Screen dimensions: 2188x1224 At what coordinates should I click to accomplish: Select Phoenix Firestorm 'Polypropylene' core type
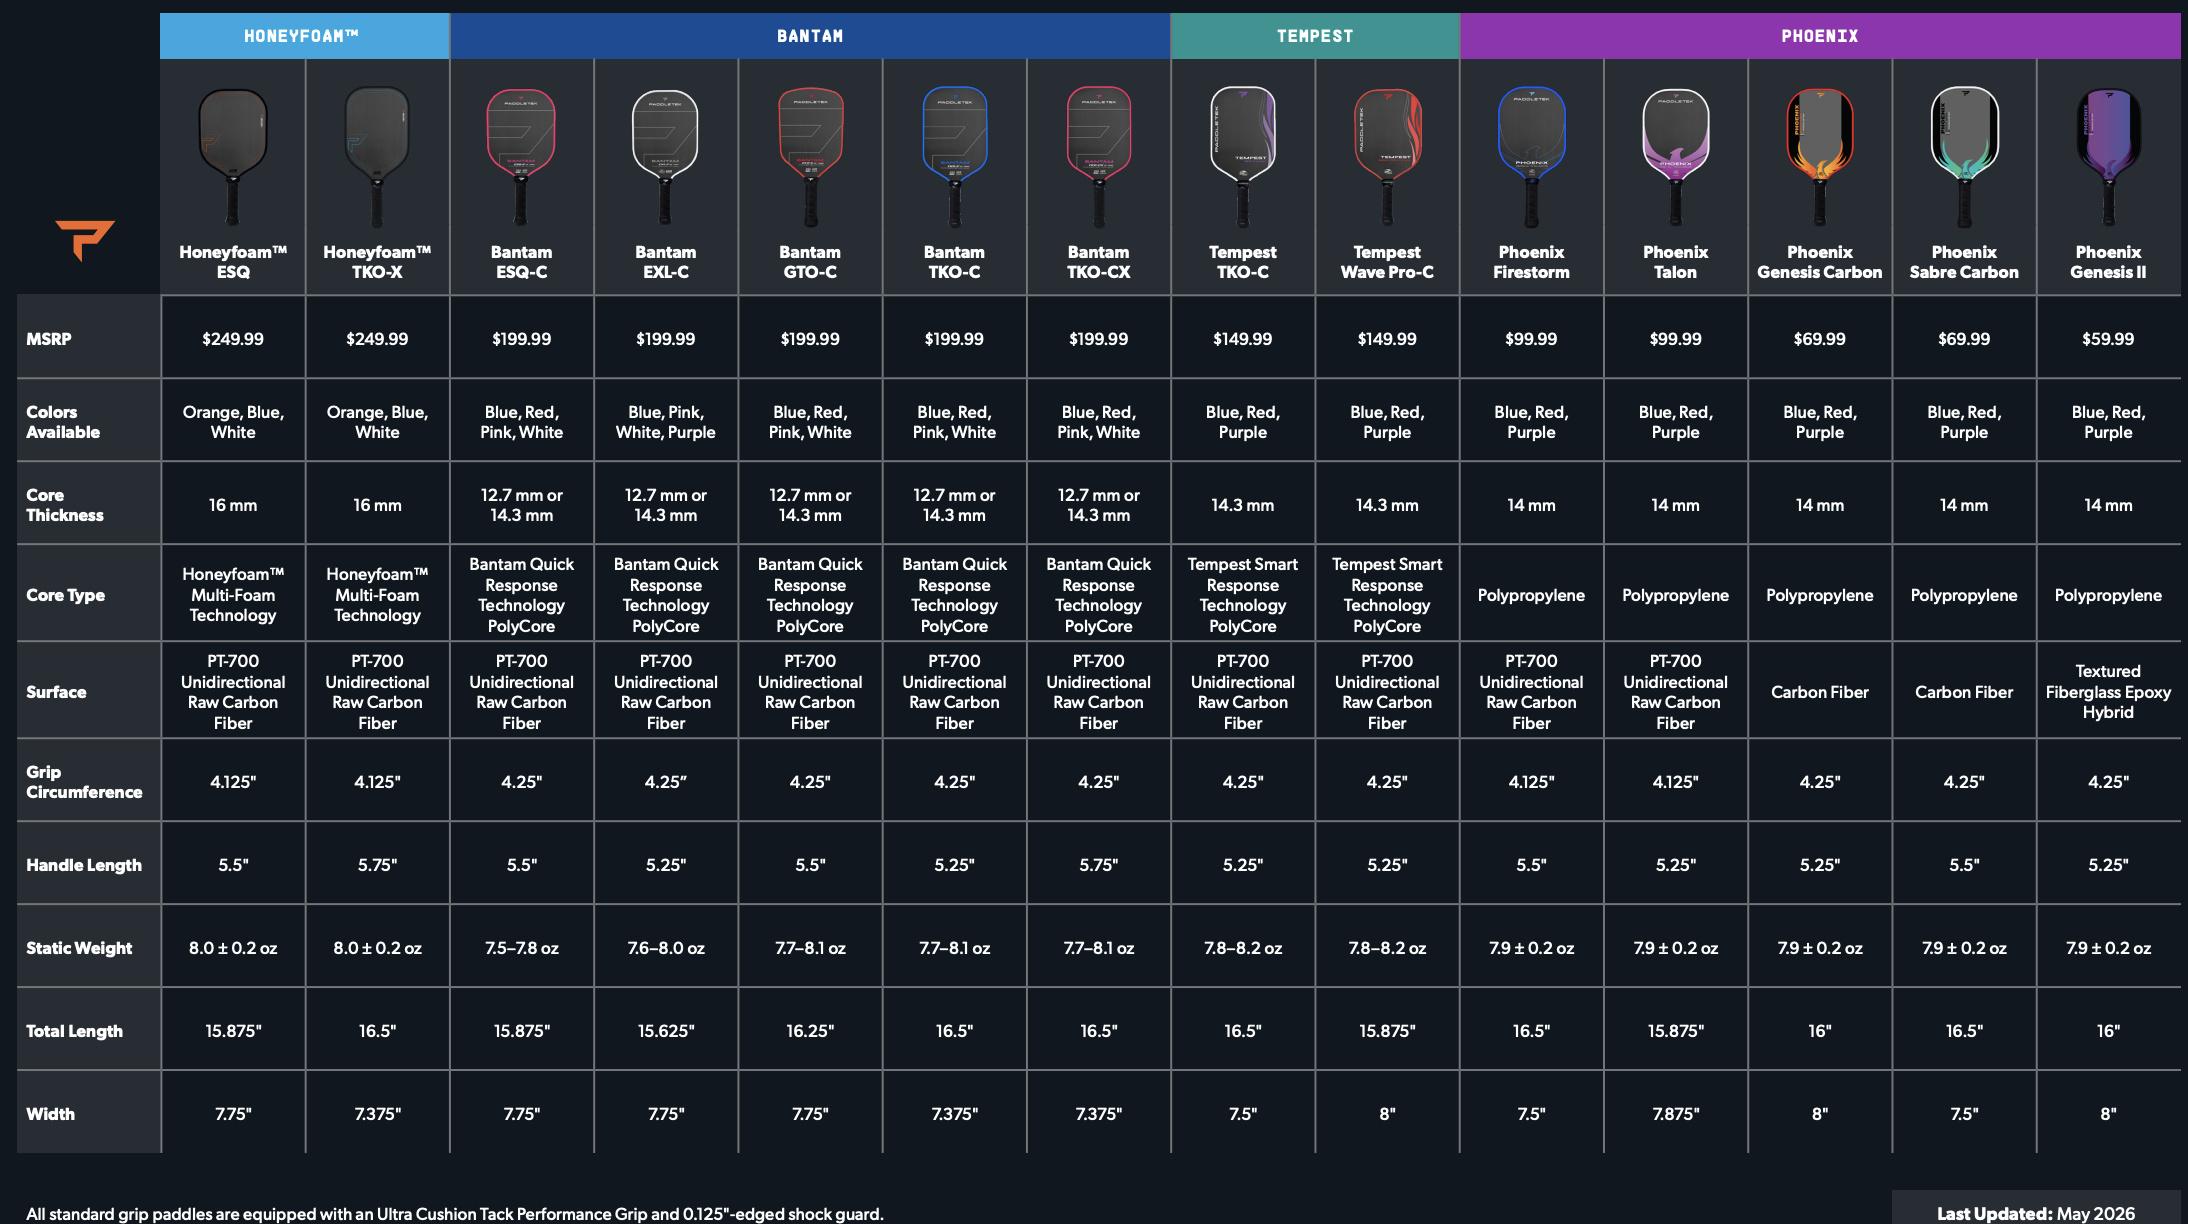tap(1531, 595)
